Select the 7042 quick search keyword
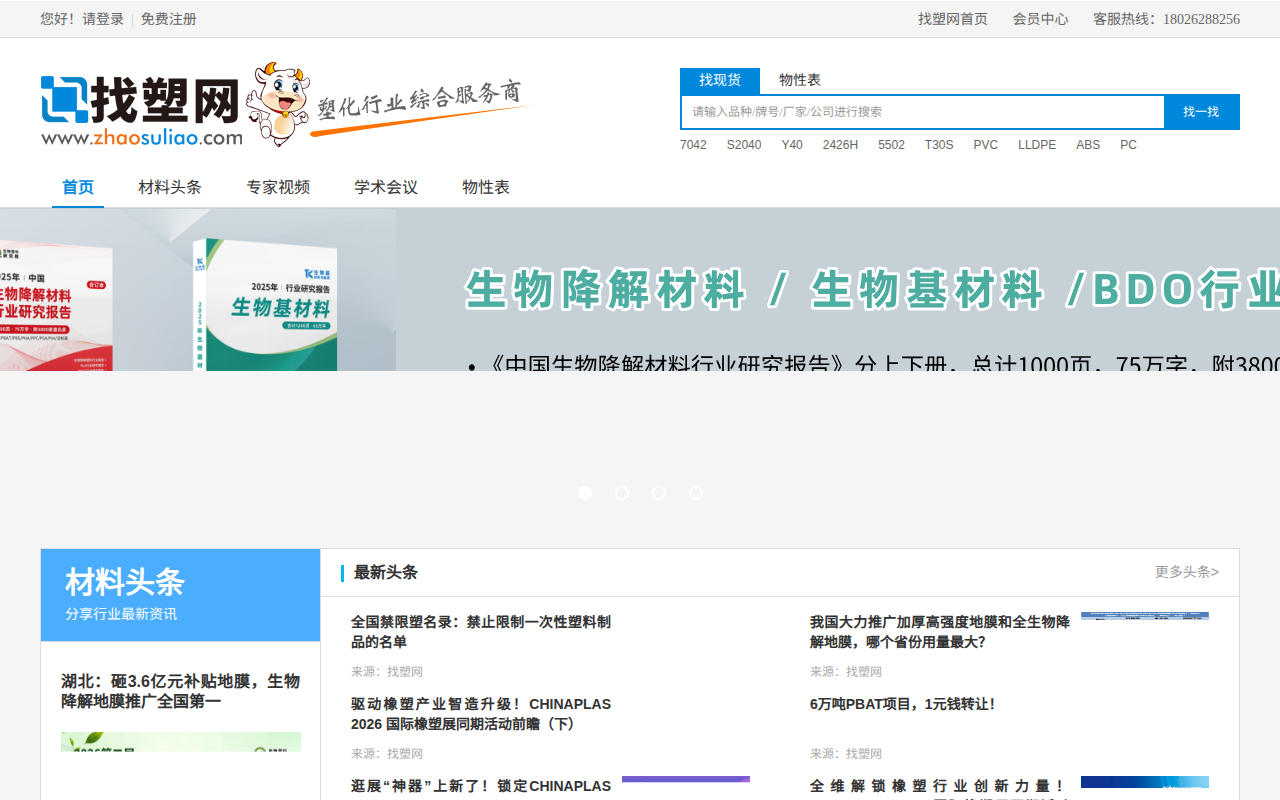 [693, 145]
